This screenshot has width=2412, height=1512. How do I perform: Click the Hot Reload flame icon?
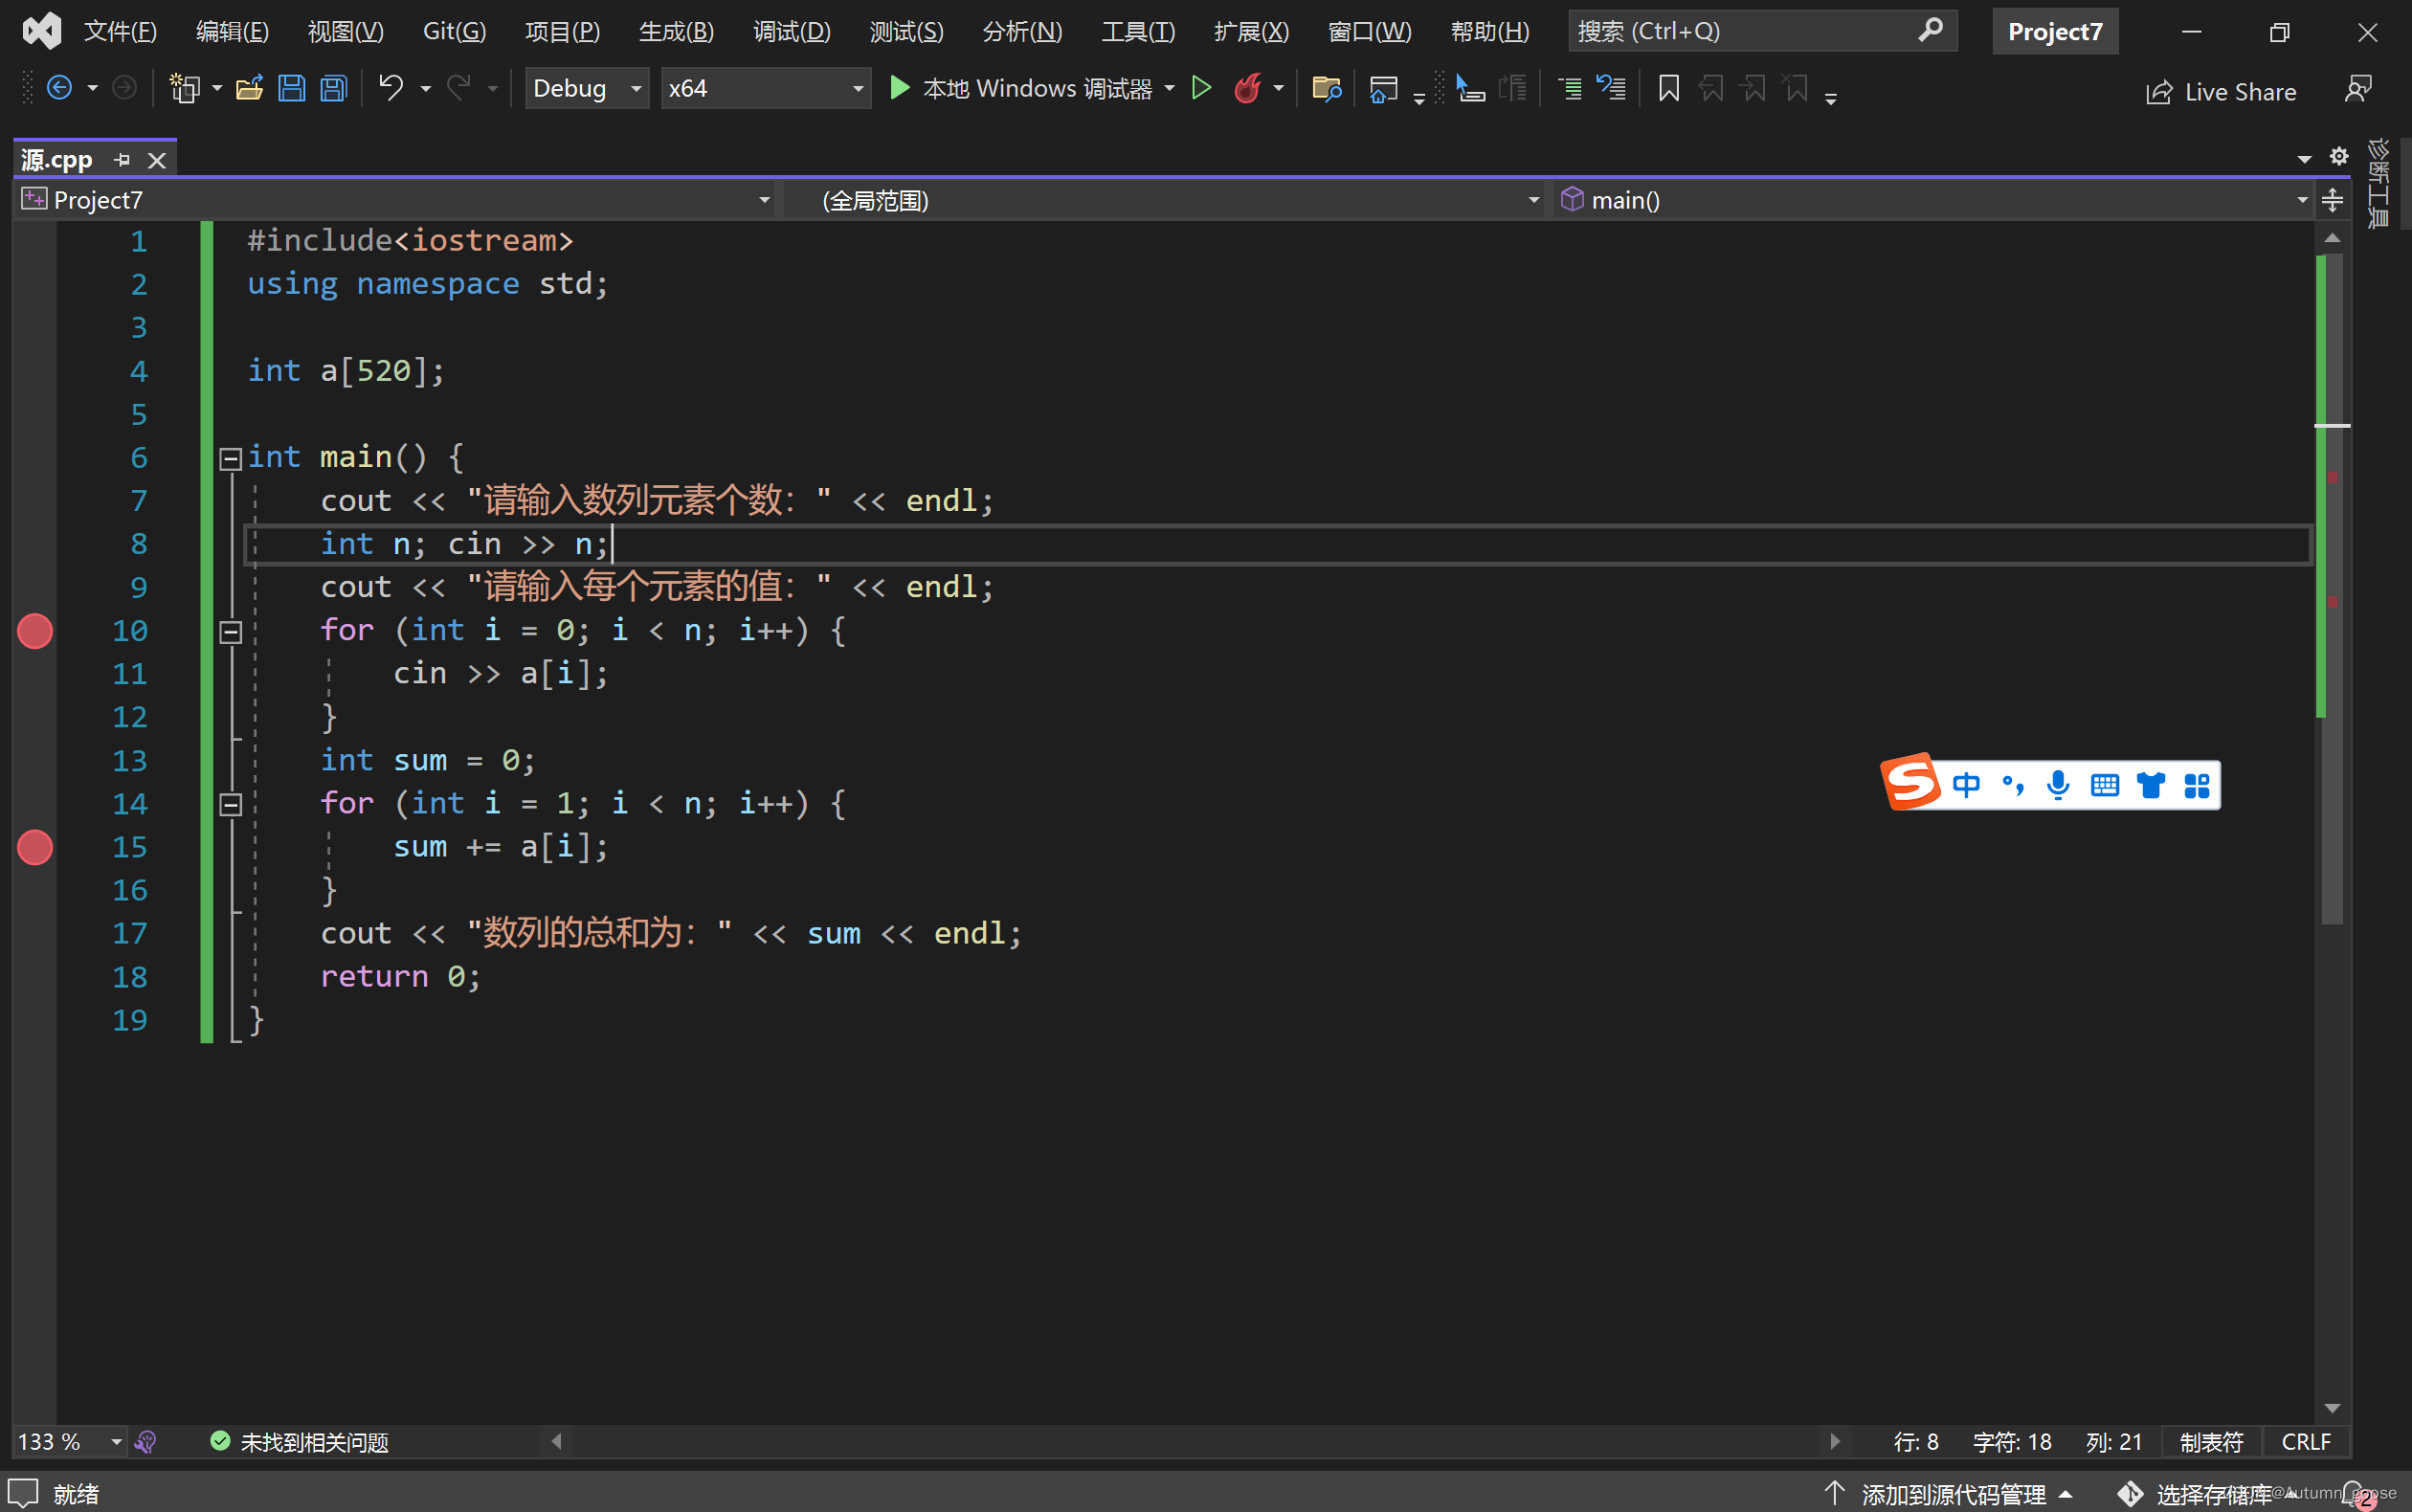1247,89
